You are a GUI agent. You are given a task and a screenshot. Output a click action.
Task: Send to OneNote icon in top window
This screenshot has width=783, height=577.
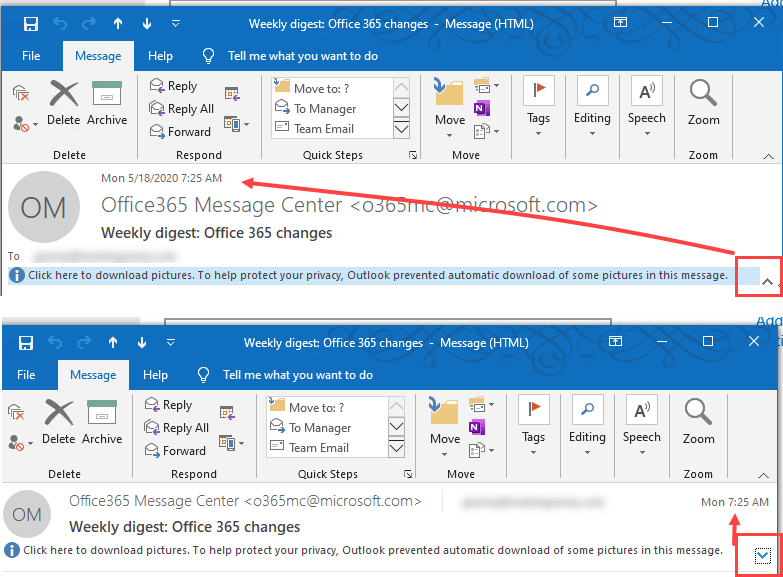point(481,108)
